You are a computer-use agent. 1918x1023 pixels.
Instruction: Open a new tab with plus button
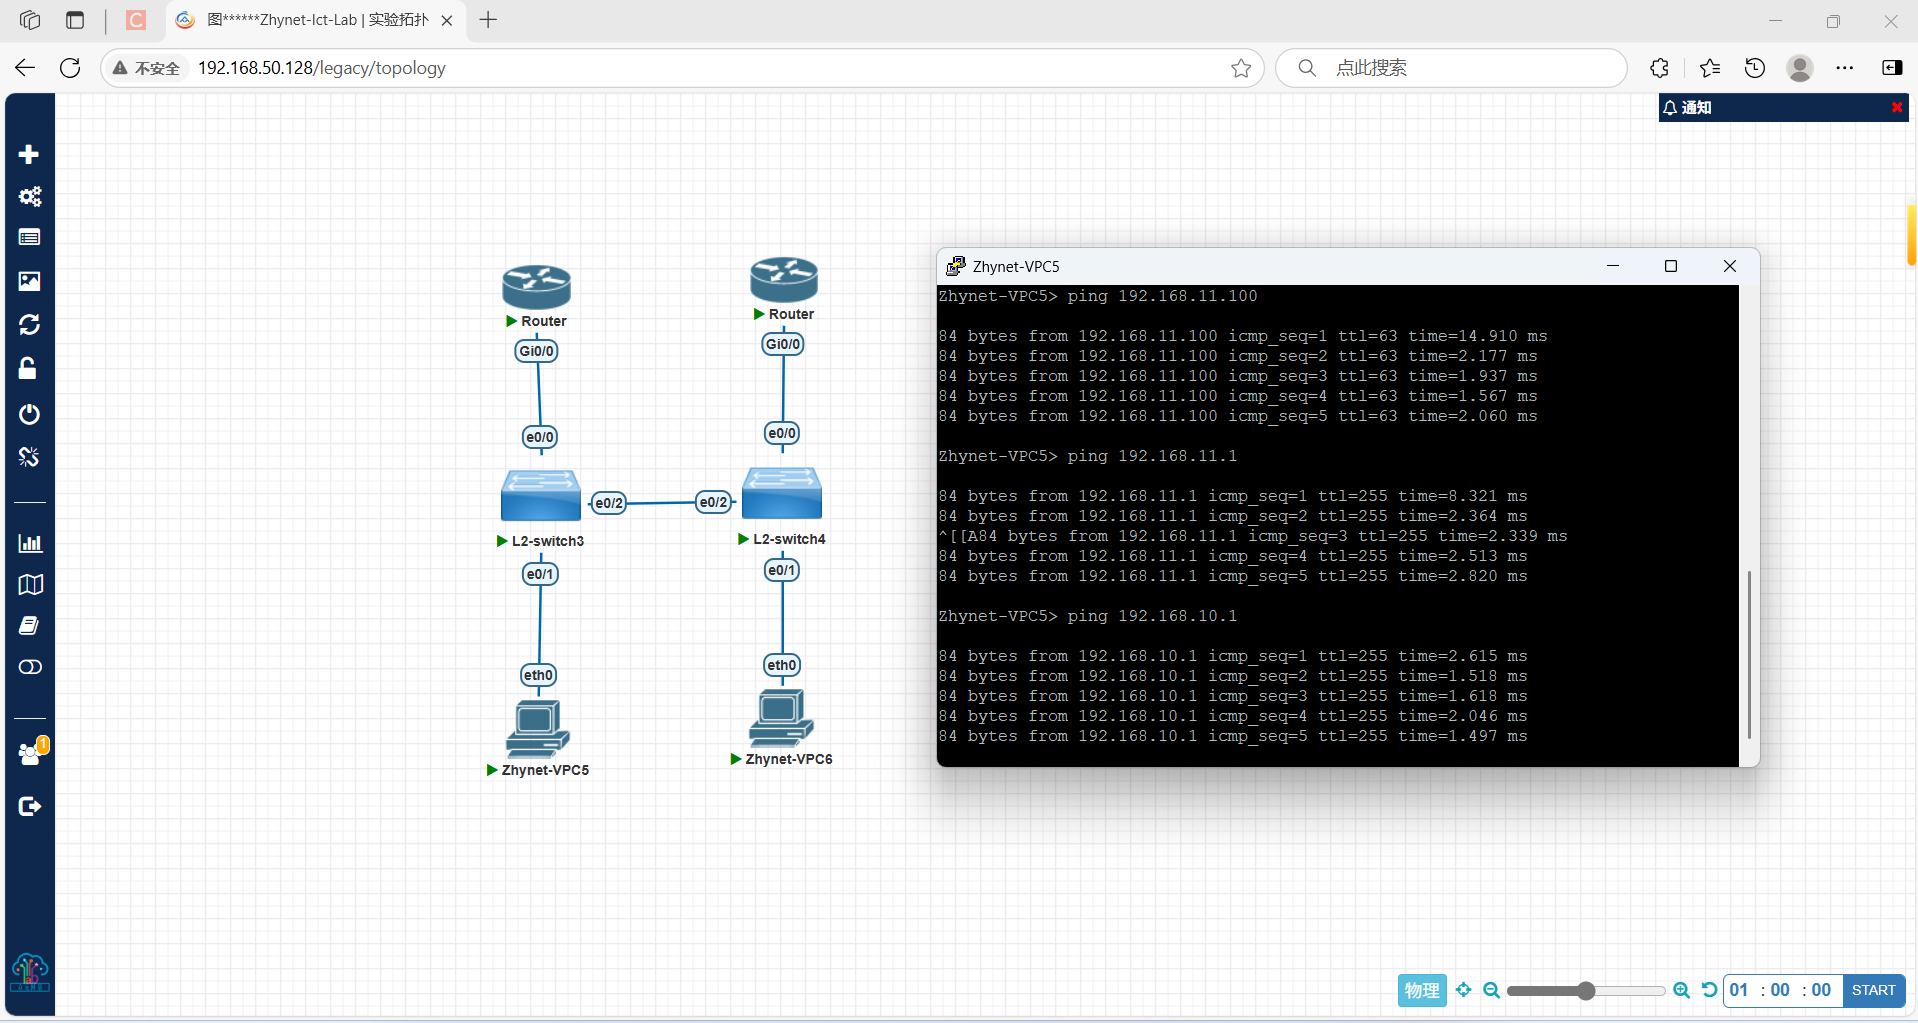488,20
